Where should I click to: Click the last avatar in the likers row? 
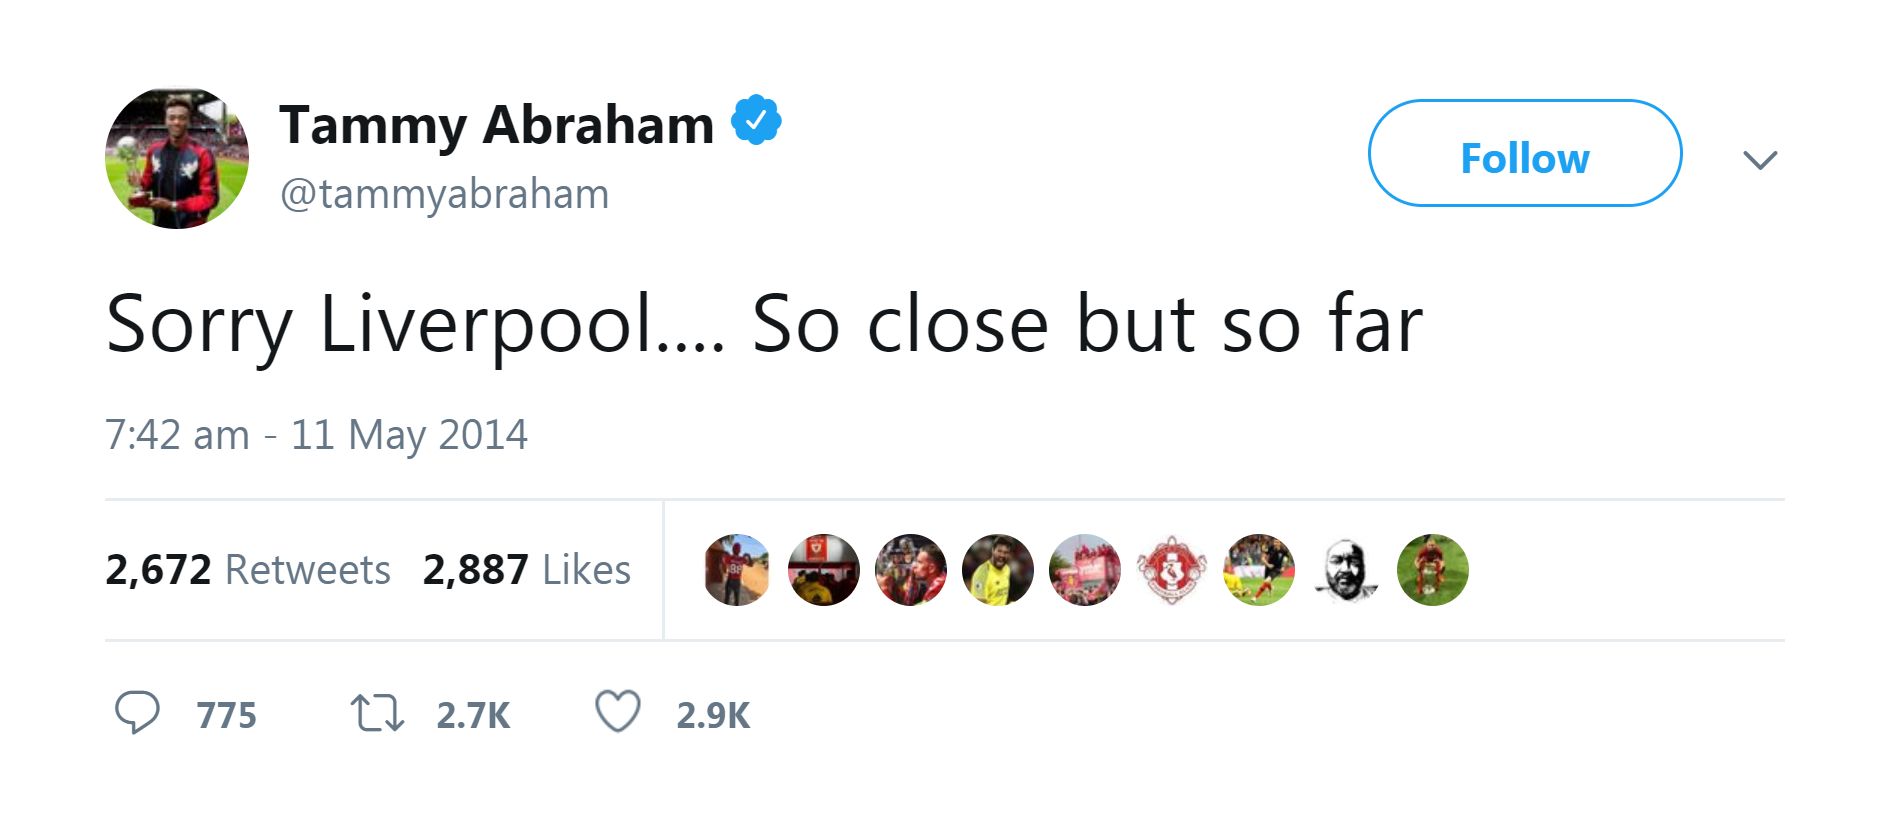[1434, 569]
